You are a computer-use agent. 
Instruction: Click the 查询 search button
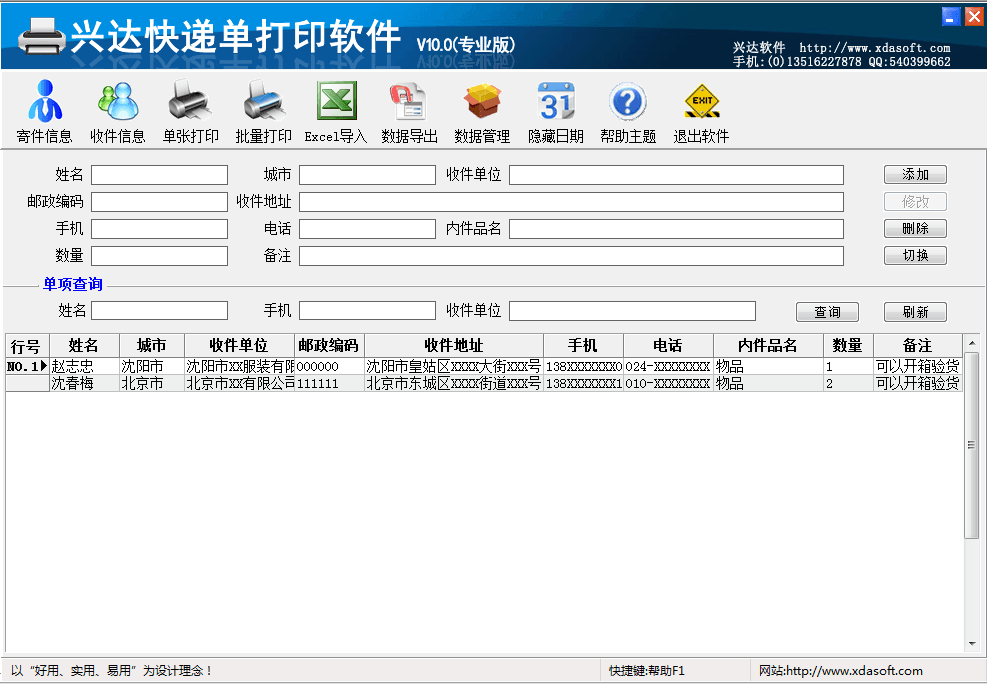pyautogui.click(x=827, y=312)
